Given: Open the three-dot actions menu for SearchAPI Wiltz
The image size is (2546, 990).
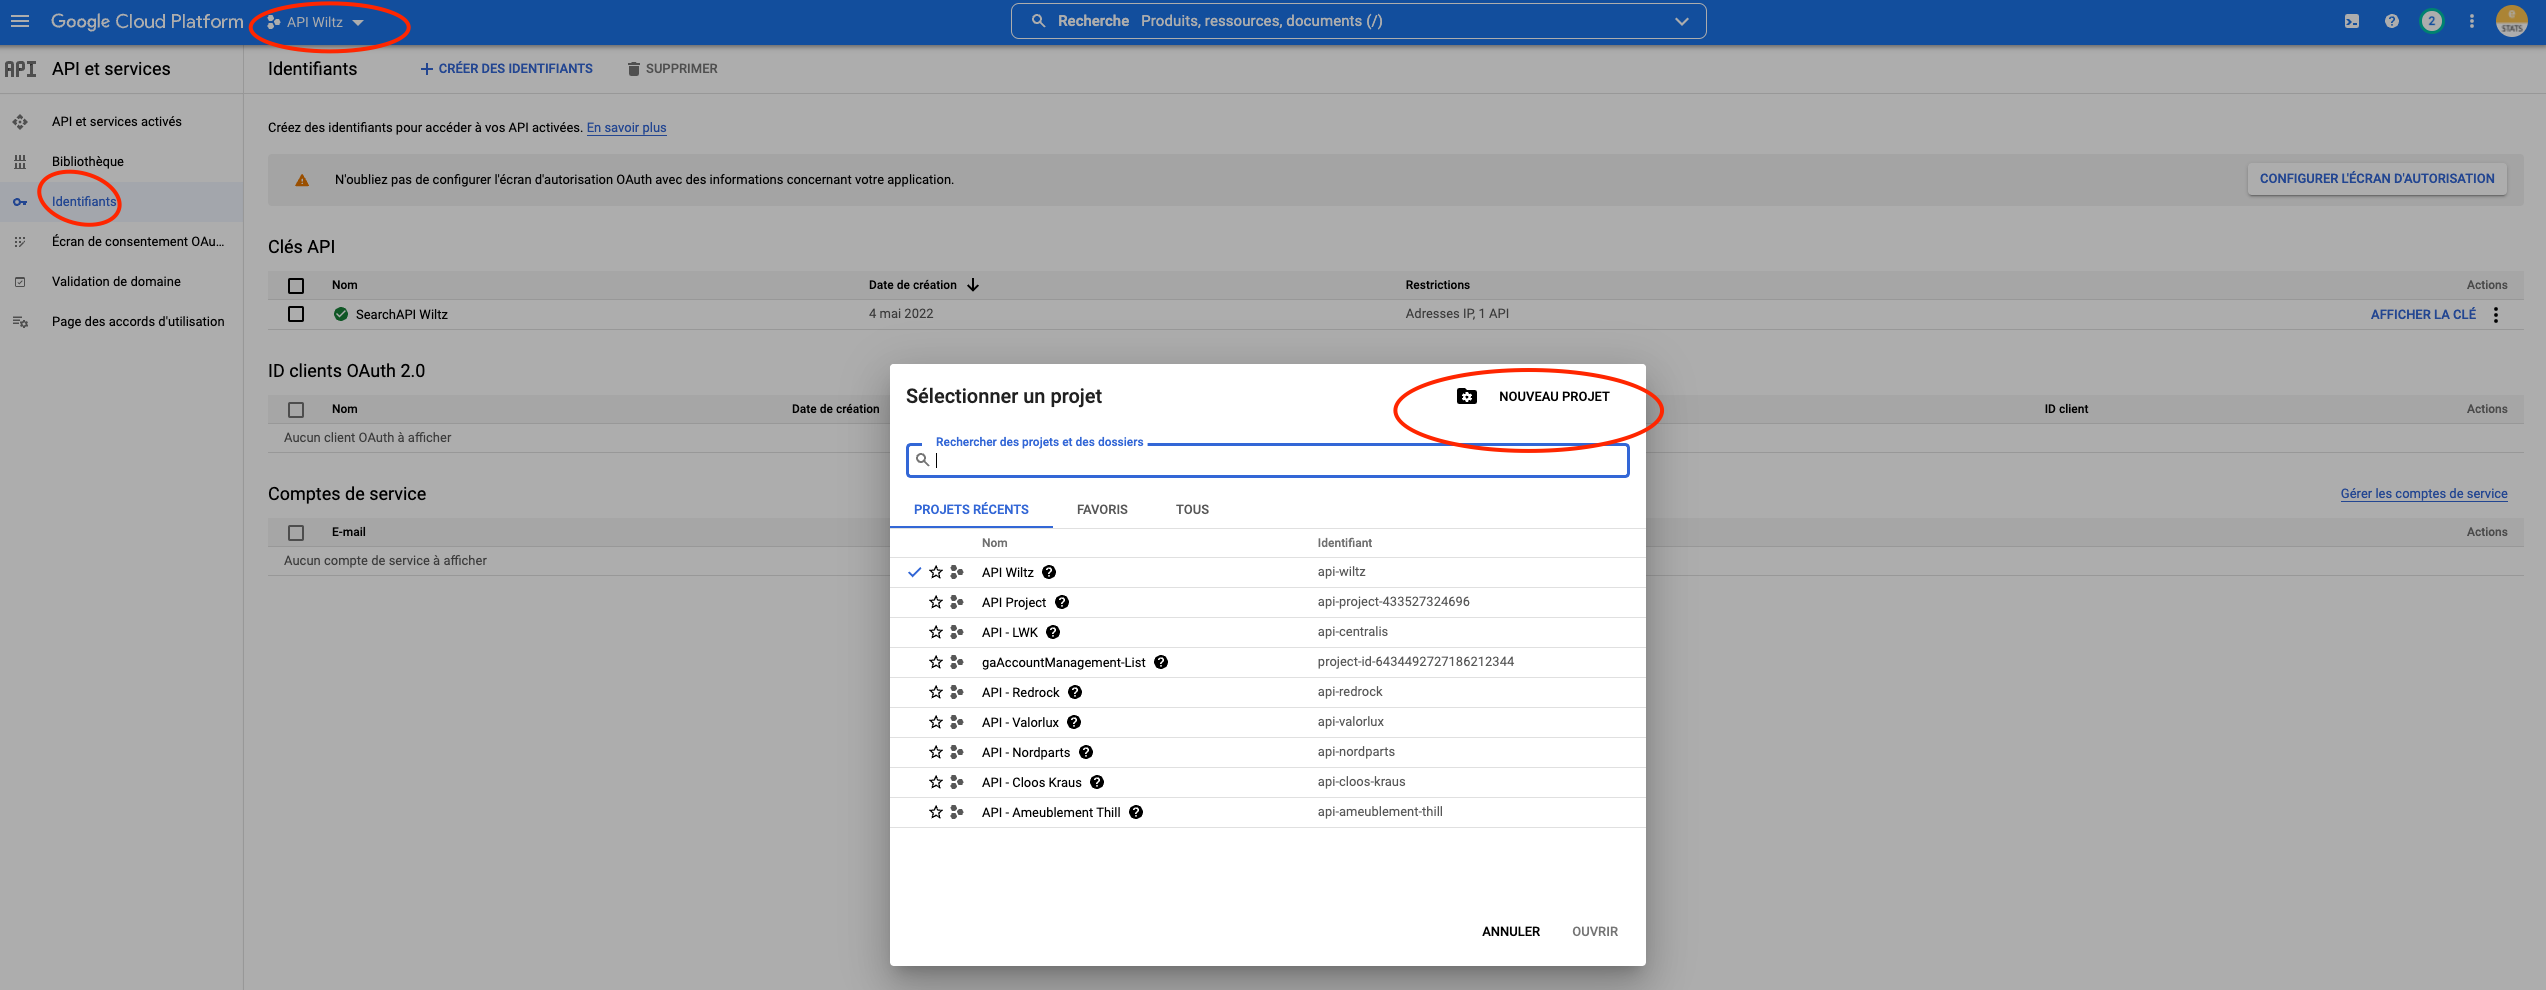Looking at the screenshot, I should [x=2496, y=314].
